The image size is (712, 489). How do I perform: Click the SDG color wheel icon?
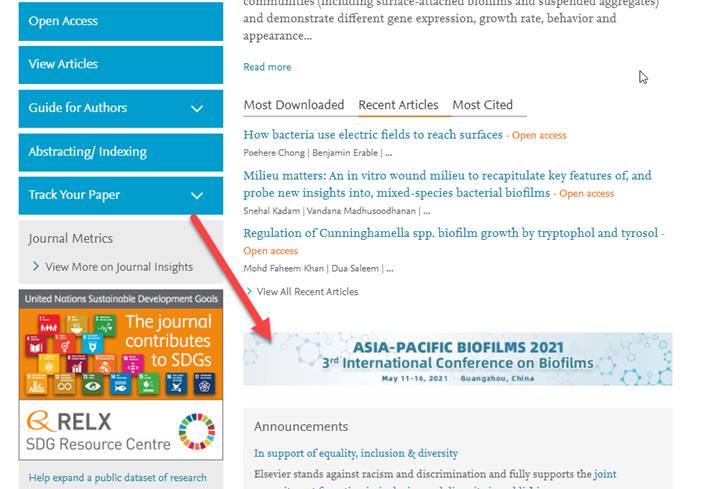click(196, 430)
